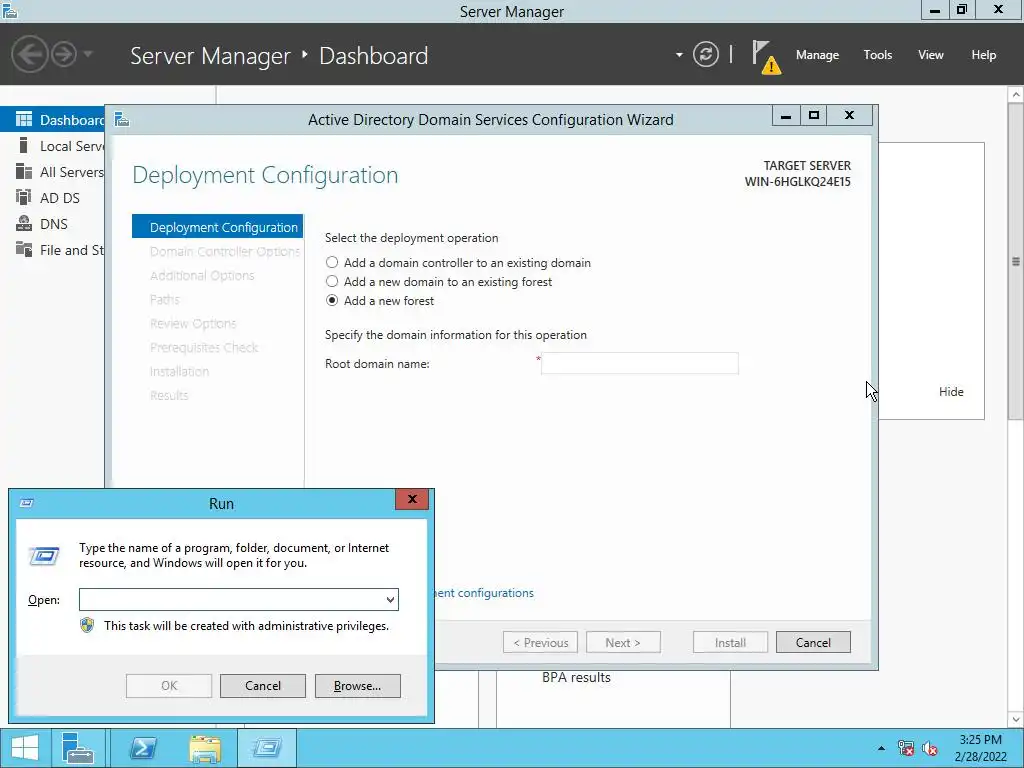
Task: Click the Run taskbar button
Action: (266, 748)
